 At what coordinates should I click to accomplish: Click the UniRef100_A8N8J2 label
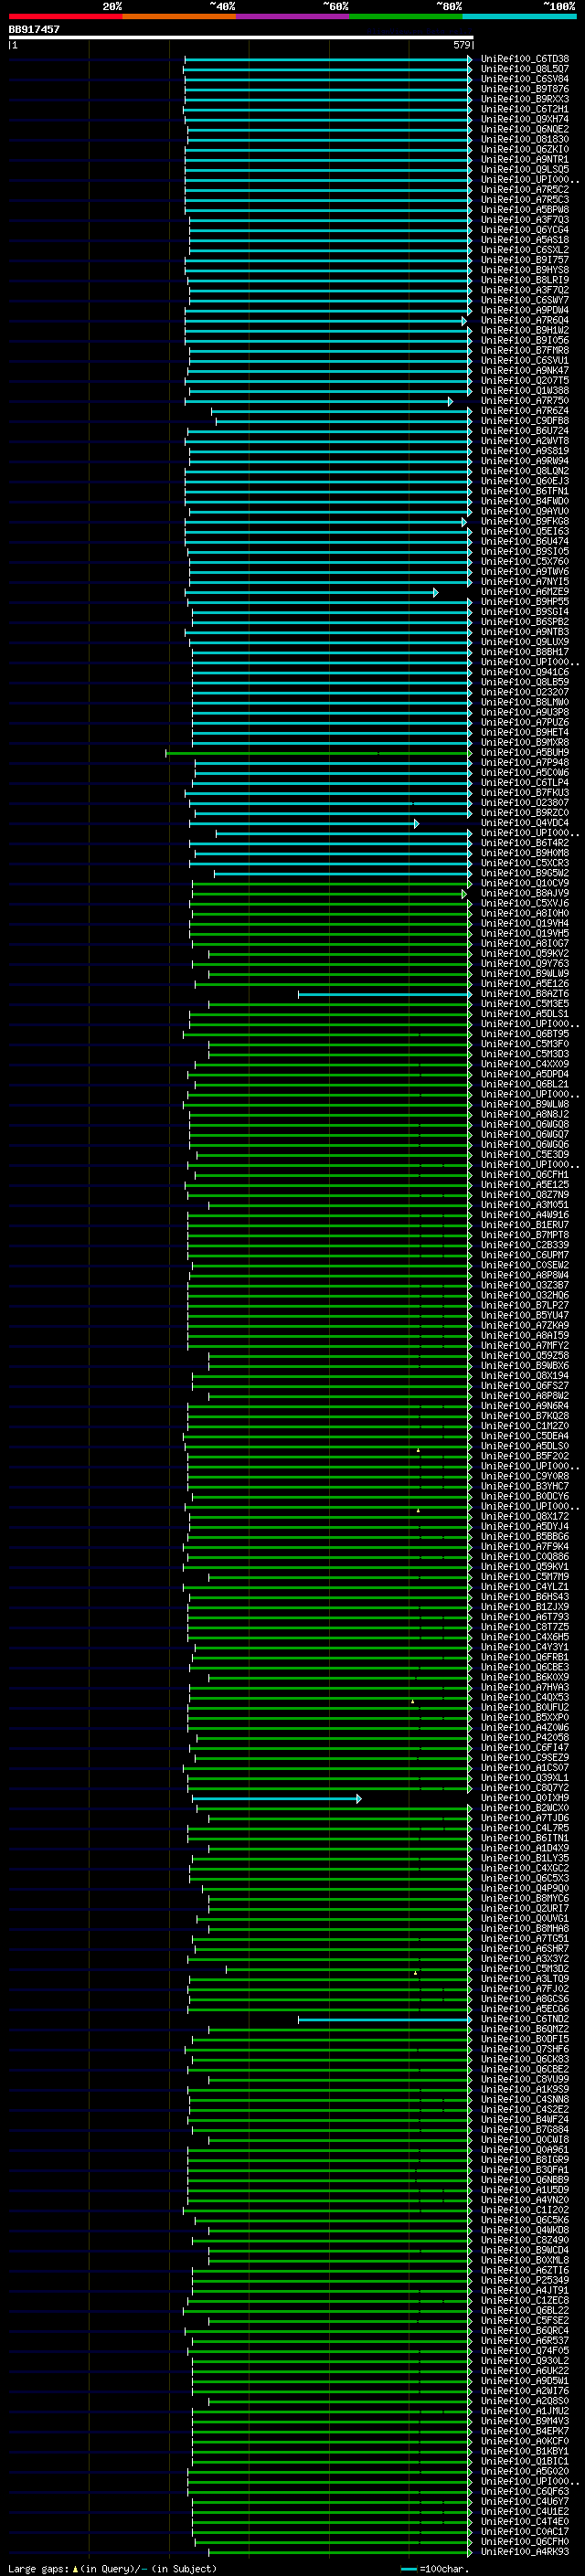click(x=525, y=1114)
